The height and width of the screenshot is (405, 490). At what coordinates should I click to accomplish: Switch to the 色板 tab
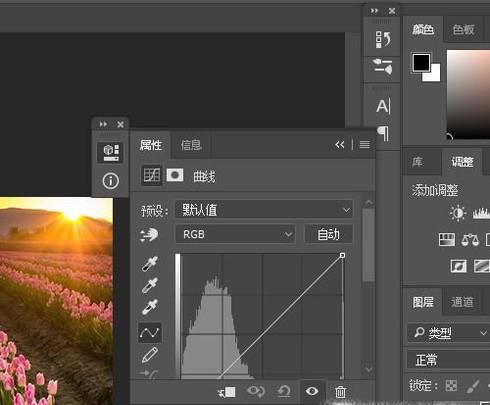click(x=463, y=30)
